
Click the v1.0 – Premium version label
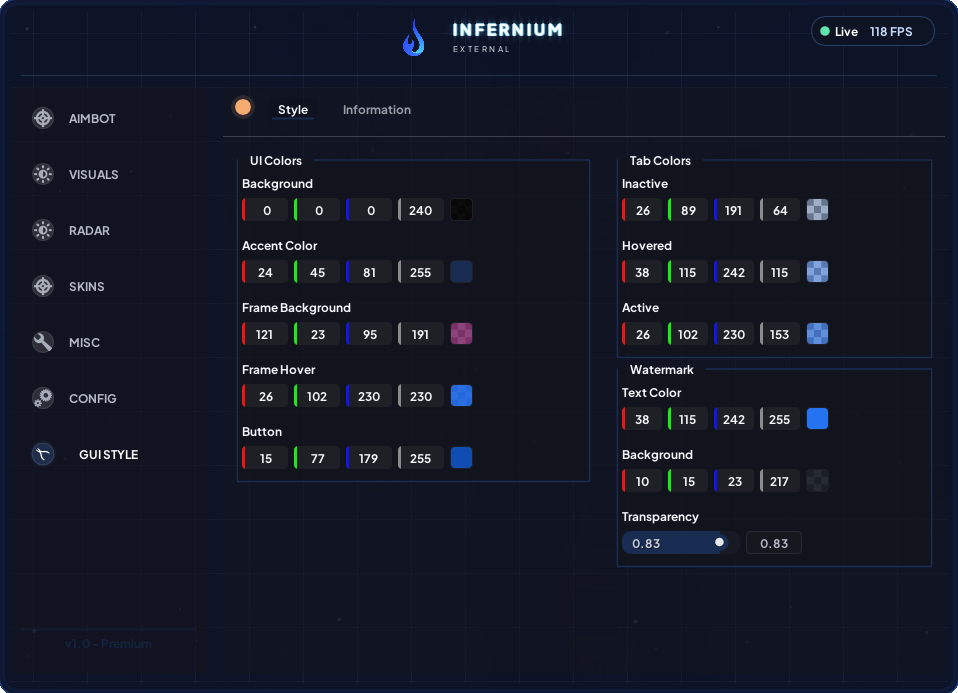[108, 644]
